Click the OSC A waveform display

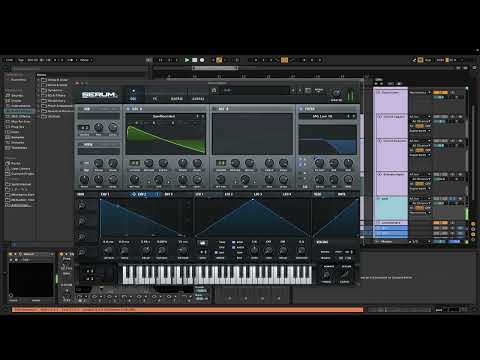(166, 137)
